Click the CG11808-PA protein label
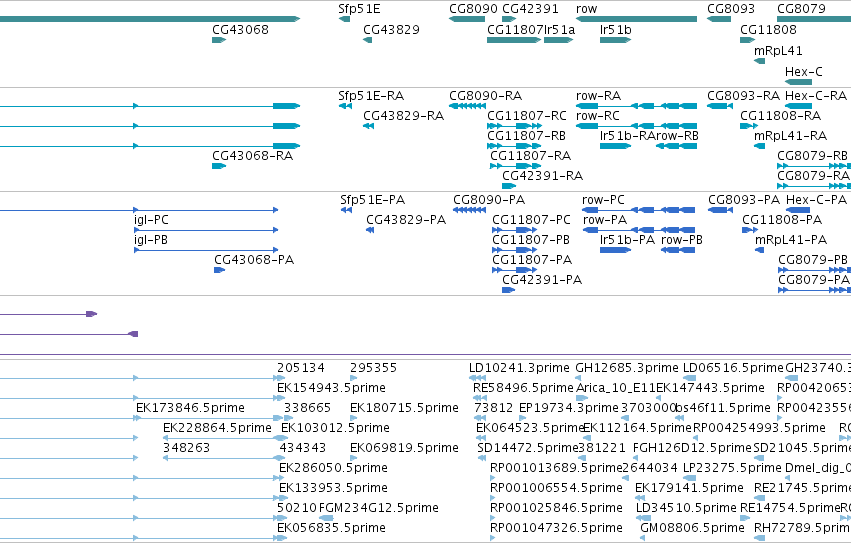Screen dimensions: 851x543 coord(782,220)
